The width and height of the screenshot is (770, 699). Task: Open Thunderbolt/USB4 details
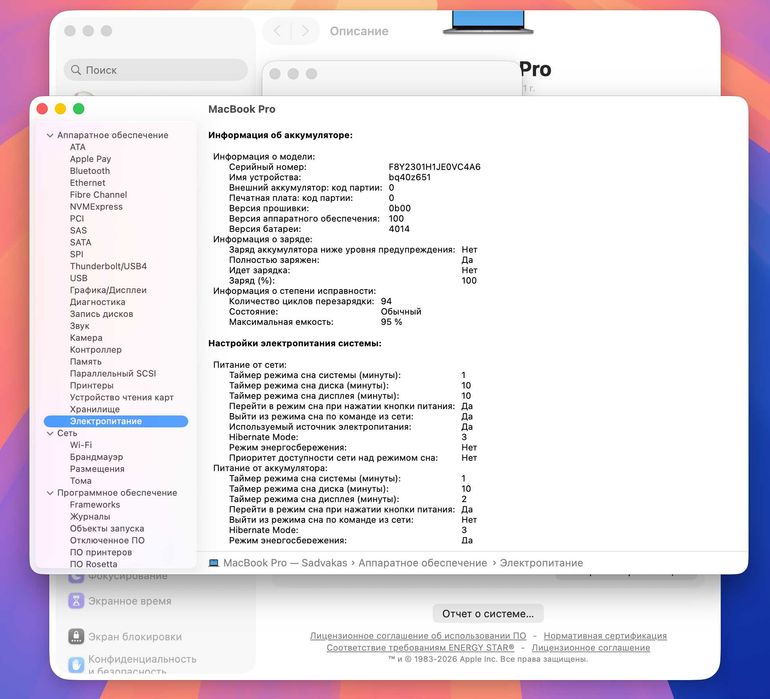(108, 266)
